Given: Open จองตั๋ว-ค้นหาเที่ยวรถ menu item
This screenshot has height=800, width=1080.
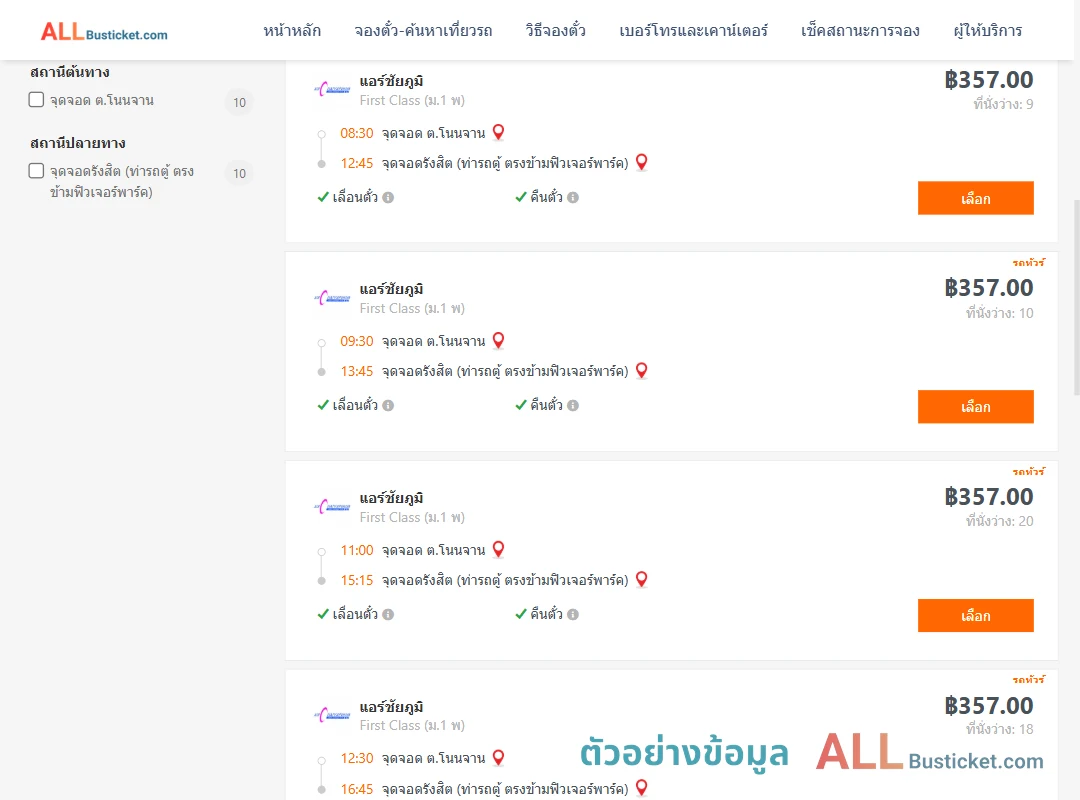Looking at the screenshot, I should (x=423, y=31).
